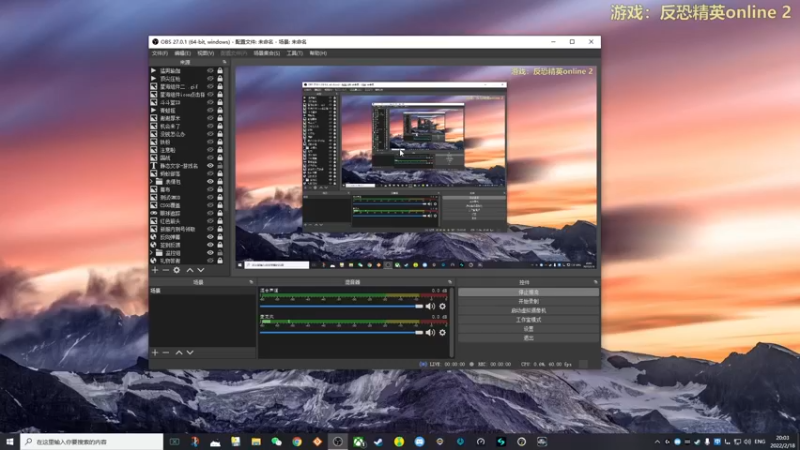Open 设置 in controls panel
The image size is (800, 450).
click(x=528, y=329)
